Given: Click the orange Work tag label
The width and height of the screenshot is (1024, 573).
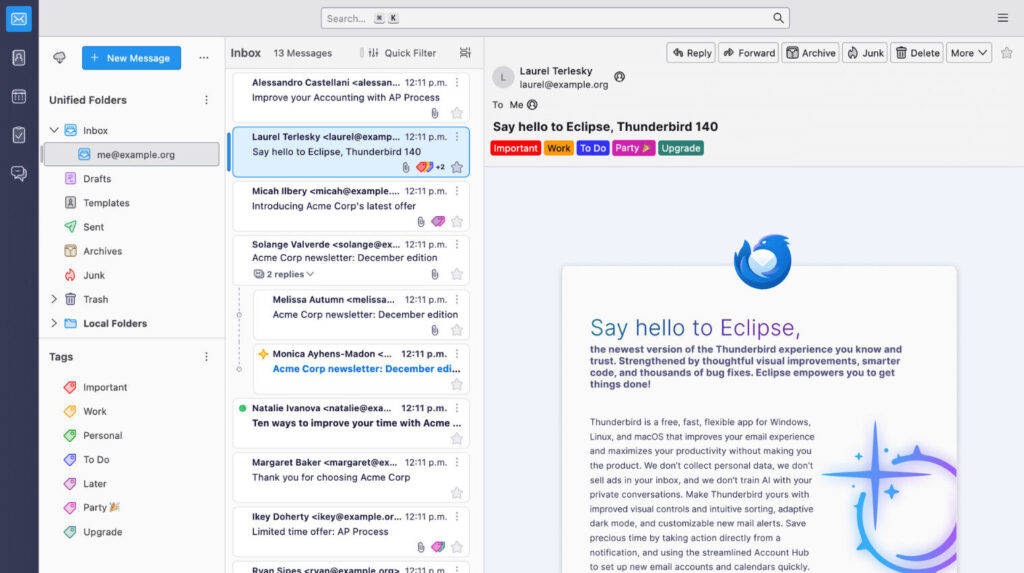Looking at the screenshot, I should coord(558,148).
